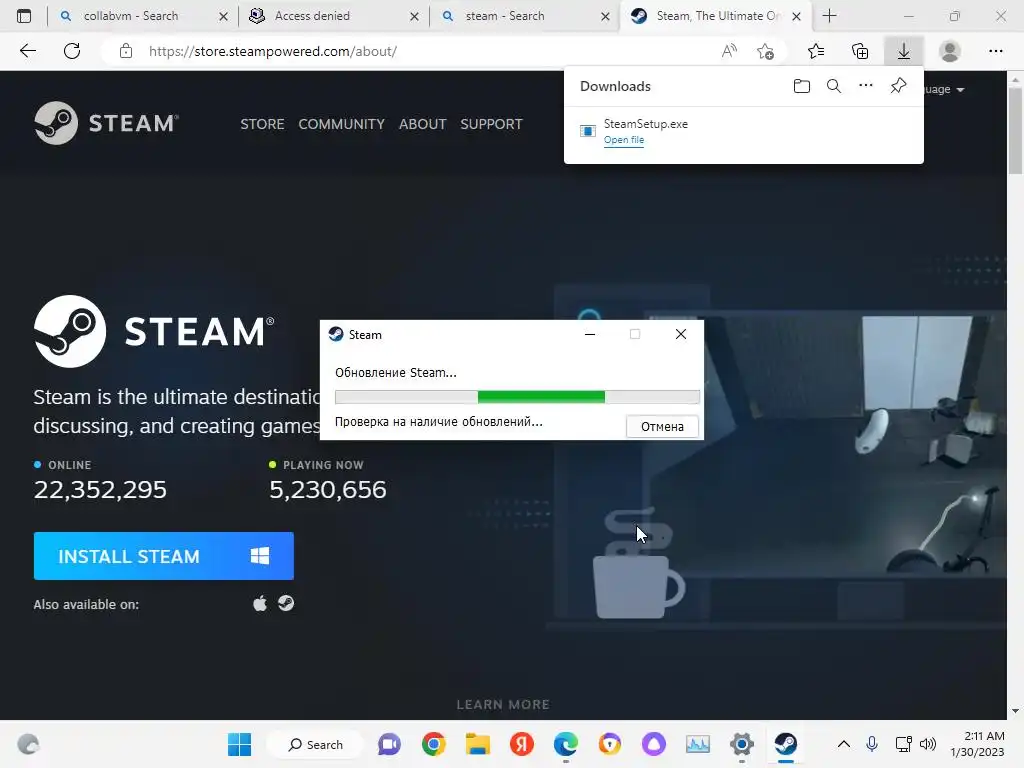Open Microsoft Edge from the taskbar
The image size is (1024, 768).
(566, 744)
